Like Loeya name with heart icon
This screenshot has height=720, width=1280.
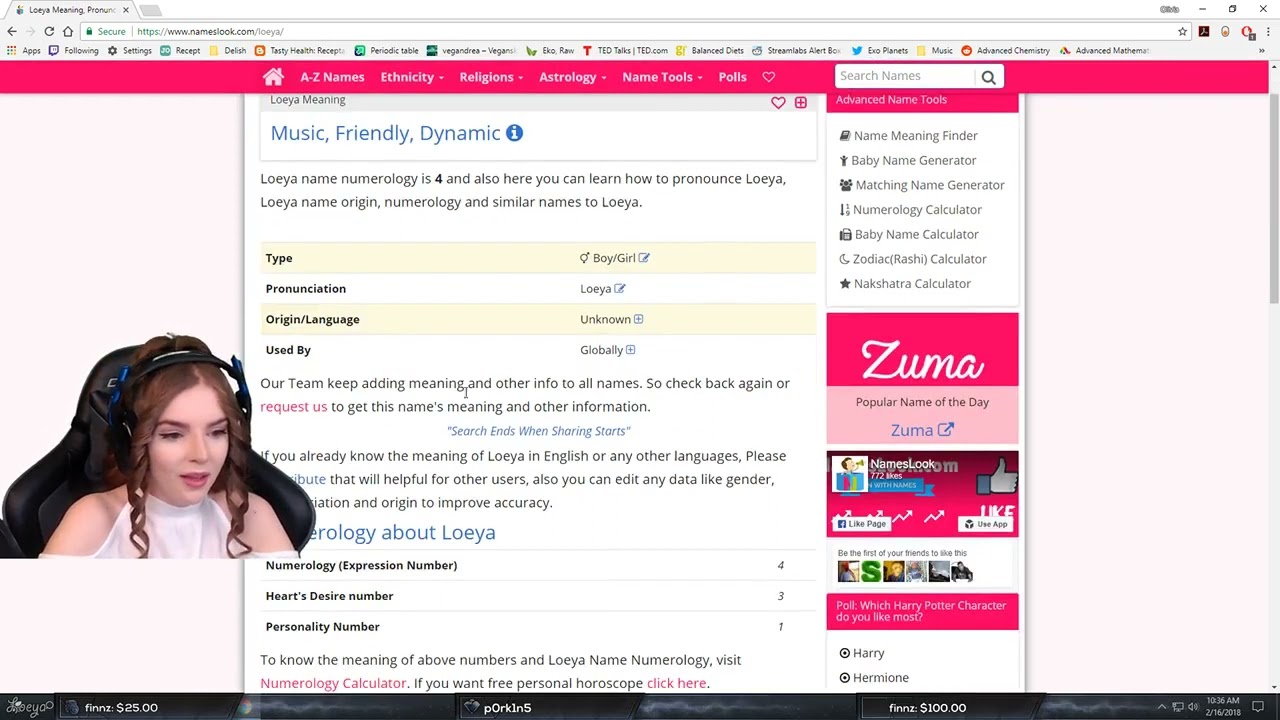pos(778,103)
